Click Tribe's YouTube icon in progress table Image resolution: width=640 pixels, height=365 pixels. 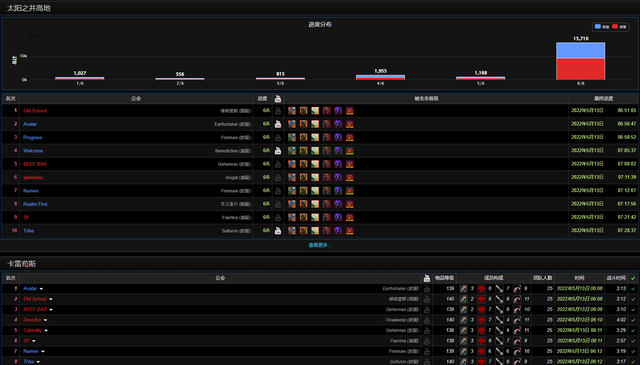pos(278,231)
